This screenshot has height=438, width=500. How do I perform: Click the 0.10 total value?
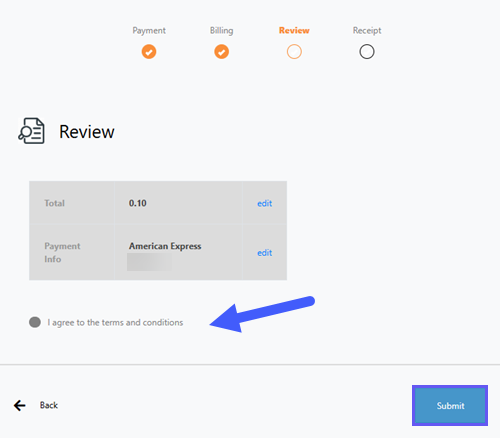click(138, 203)
